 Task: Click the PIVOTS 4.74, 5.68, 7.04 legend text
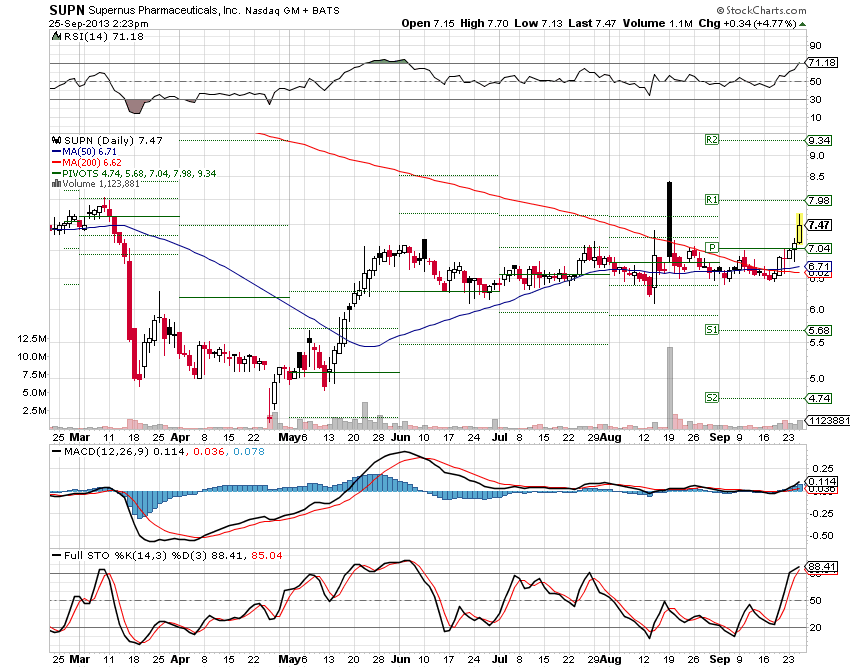pos(139,174)
